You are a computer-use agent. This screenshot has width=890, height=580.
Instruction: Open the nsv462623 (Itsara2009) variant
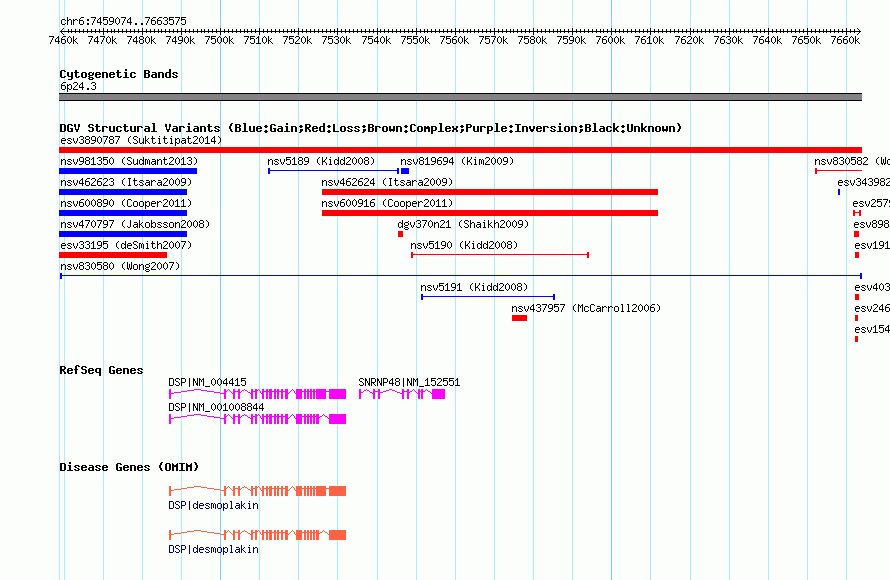point(126,182)
